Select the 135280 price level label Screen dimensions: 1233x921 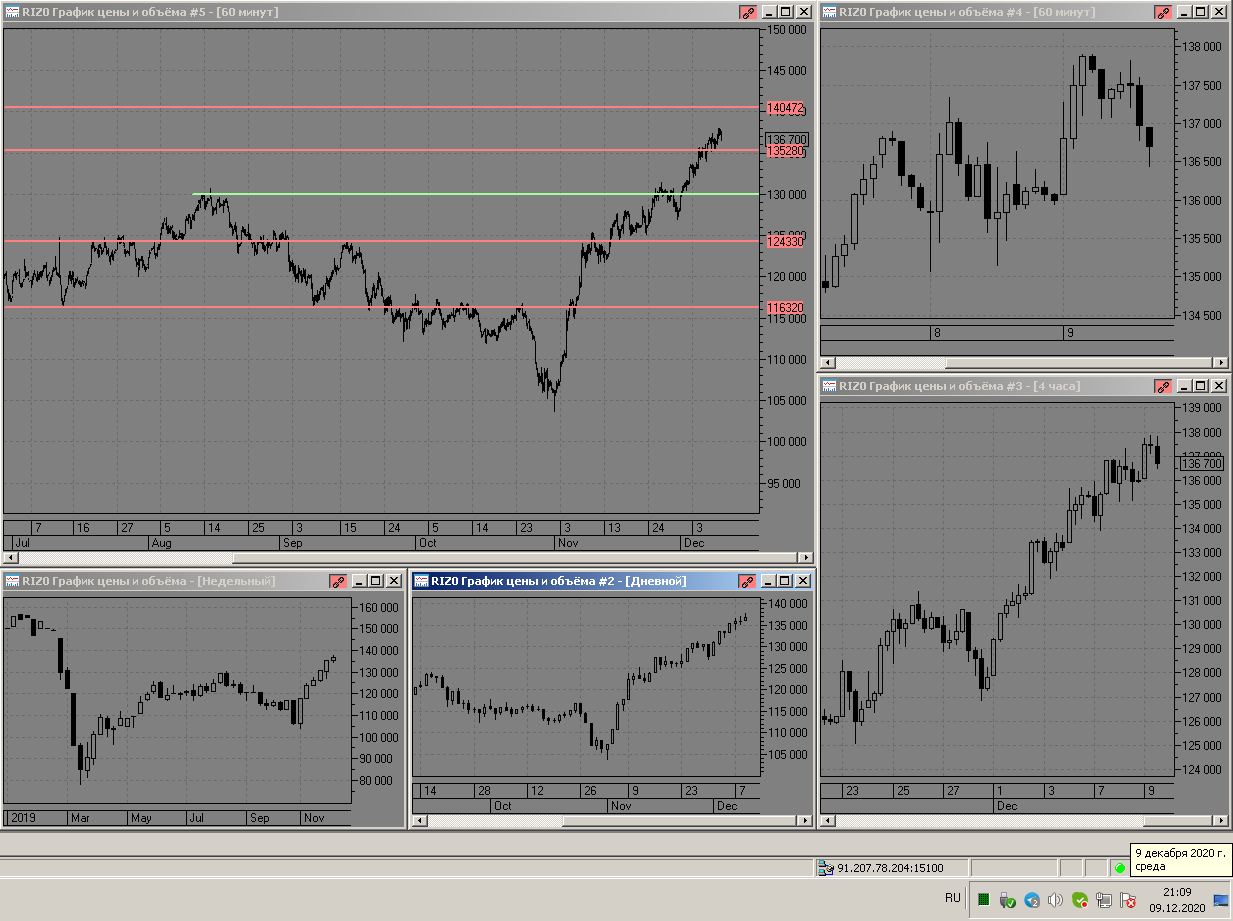point(786,151)
